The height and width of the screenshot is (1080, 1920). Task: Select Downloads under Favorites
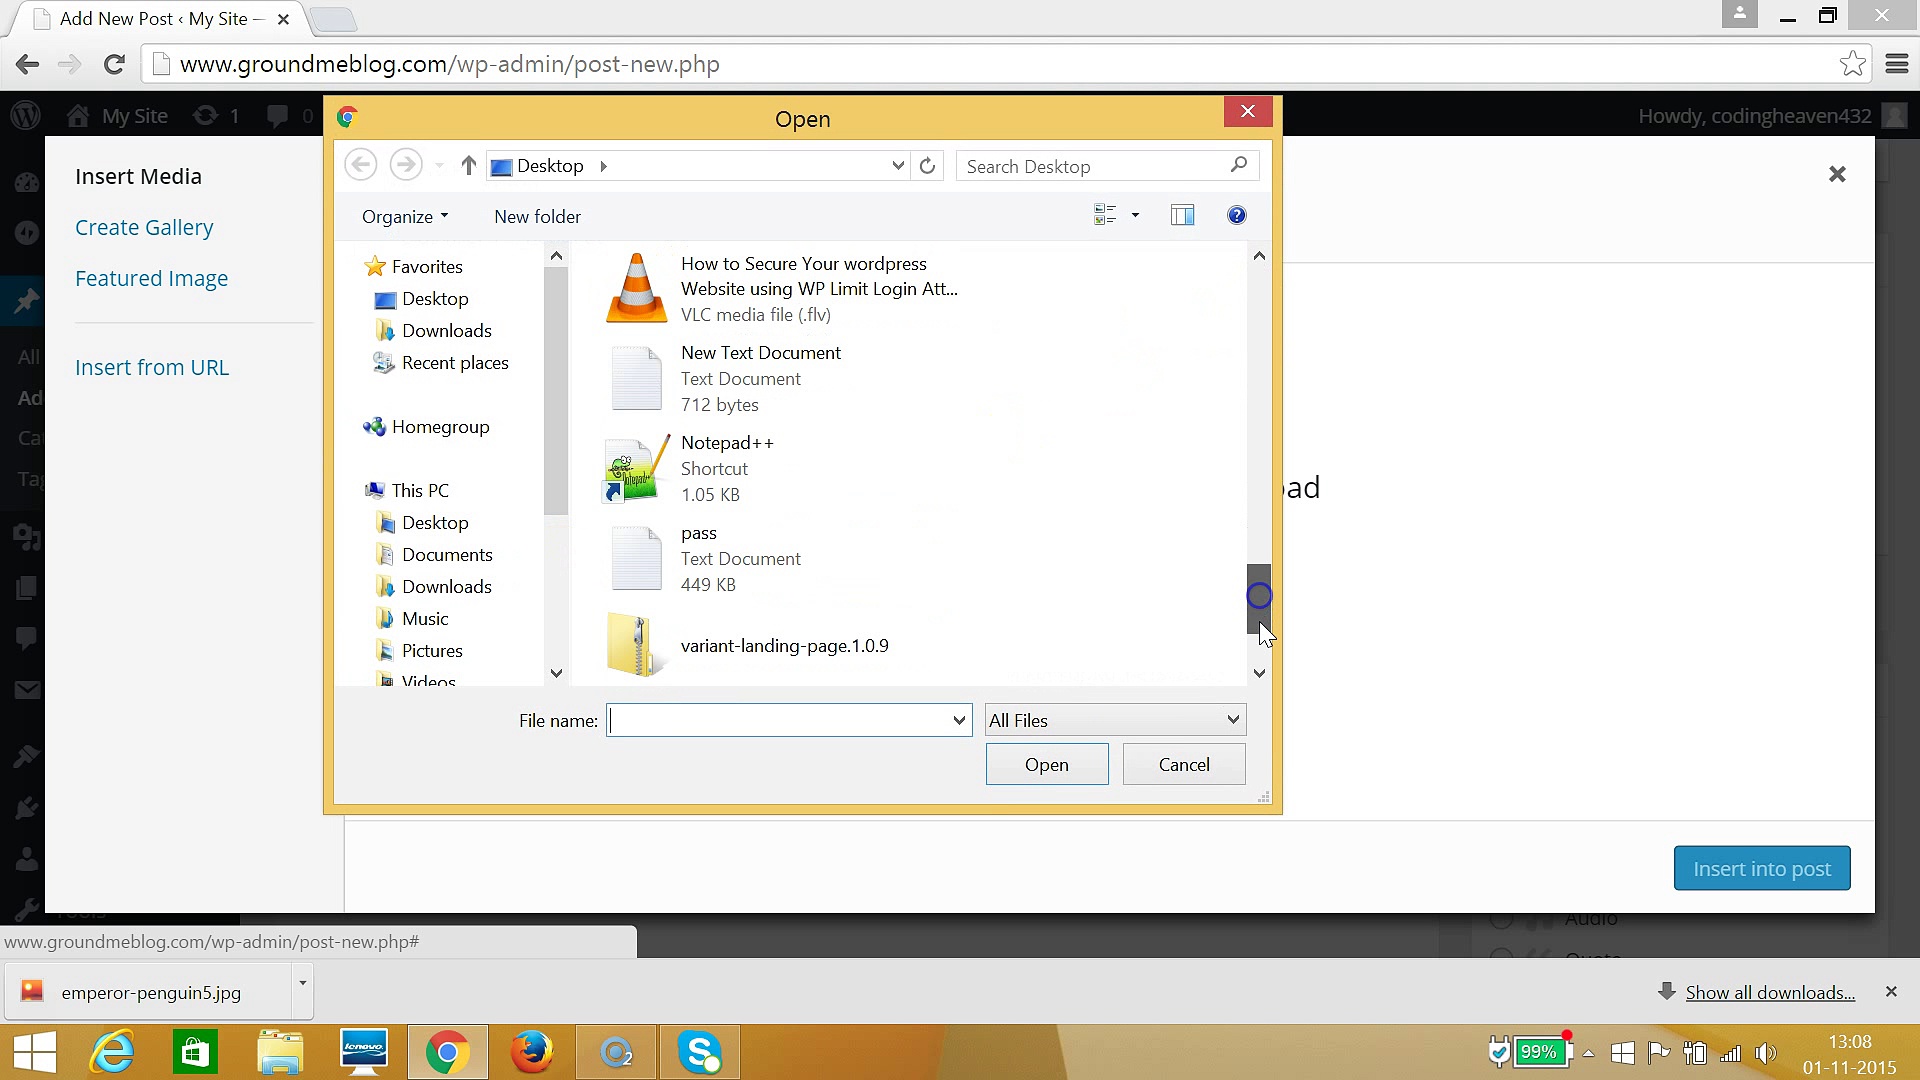coord(446,331)
